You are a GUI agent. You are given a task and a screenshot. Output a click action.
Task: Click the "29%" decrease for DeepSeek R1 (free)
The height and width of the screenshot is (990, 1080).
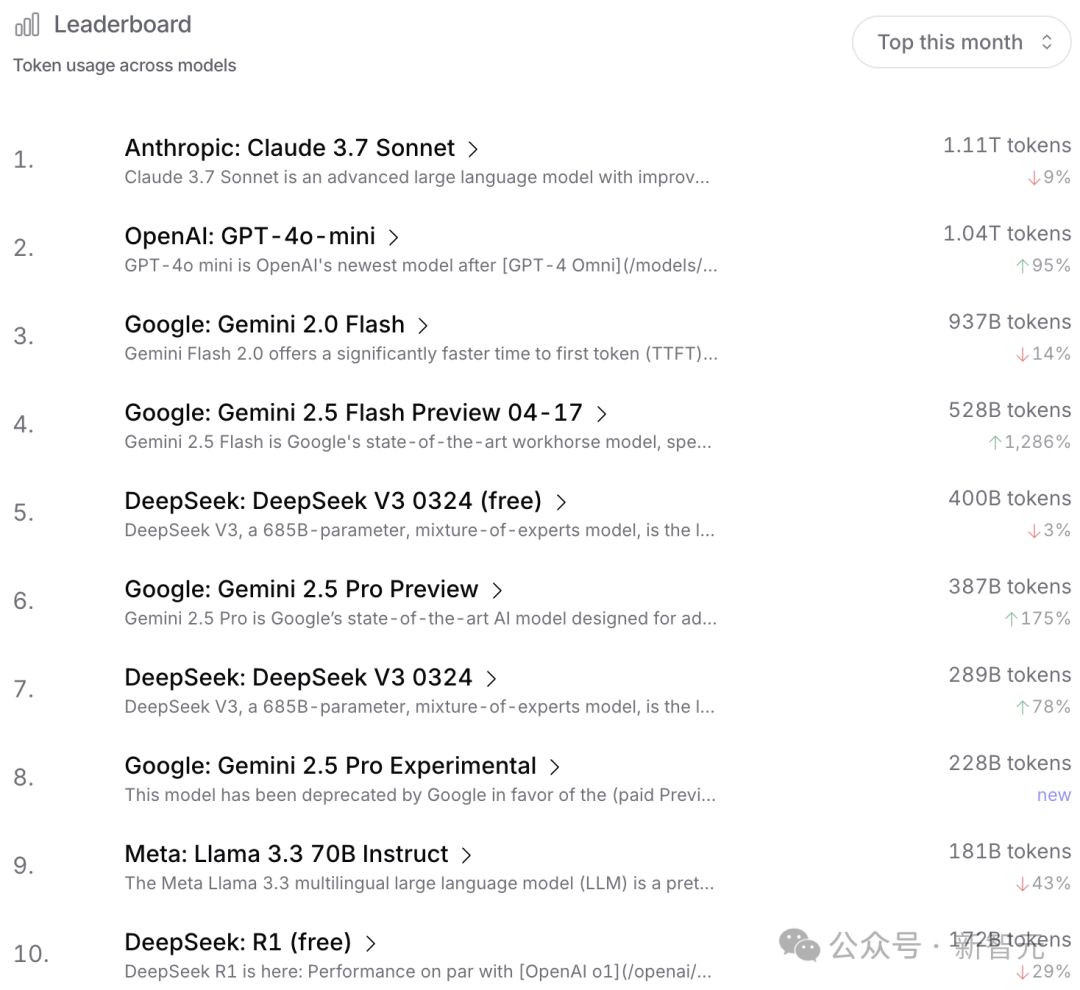point(1043,971)
